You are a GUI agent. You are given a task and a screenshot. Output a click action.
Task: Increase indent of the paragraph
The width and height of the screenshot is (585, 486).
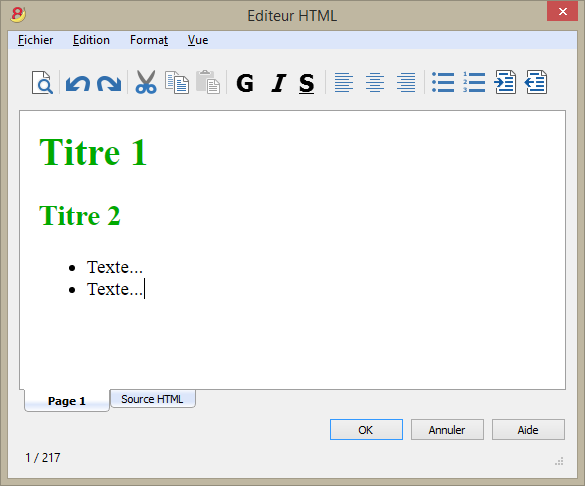[x=505, y=82]
